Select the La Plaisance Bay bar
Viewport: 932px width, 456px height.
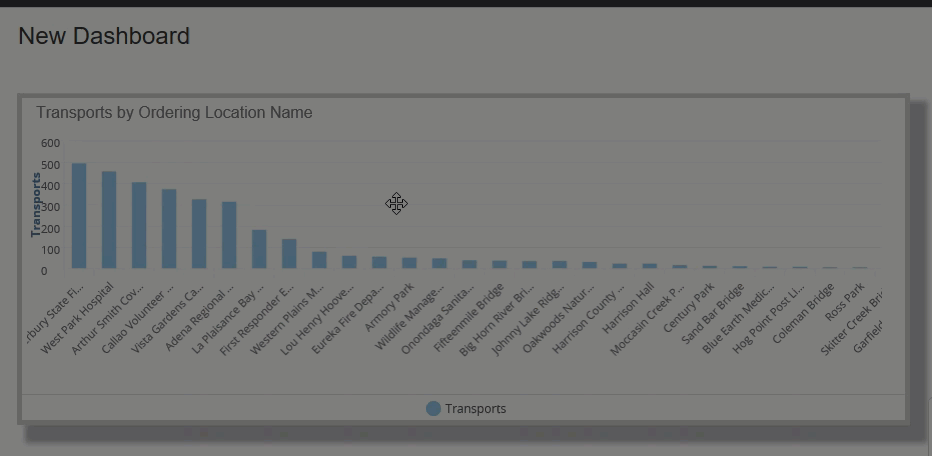[x=259, y=249]
